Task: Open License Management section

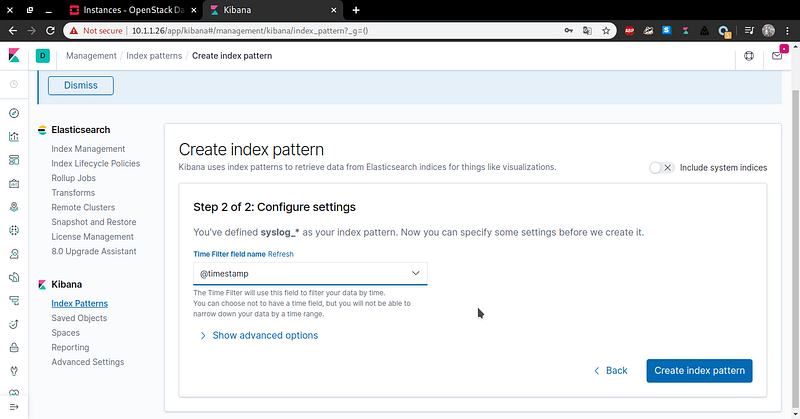Action: point(92,237)
